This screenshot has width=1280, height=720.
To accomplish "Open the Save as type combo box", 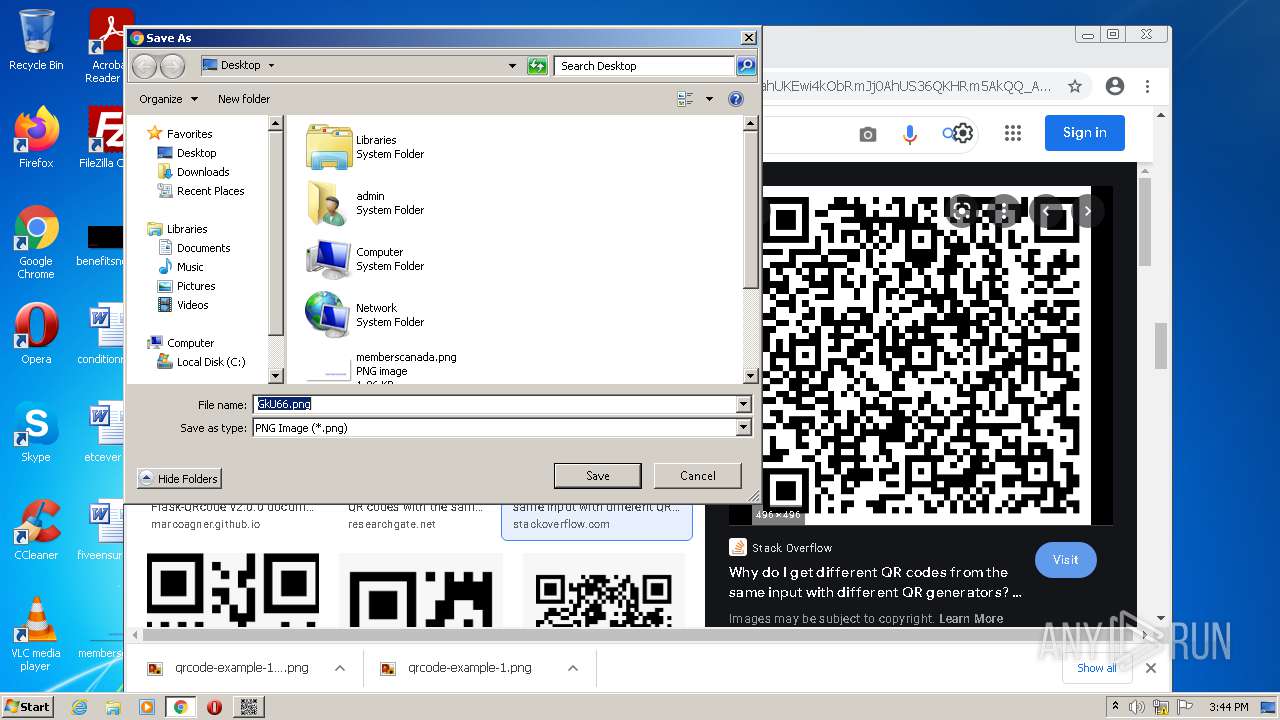I will coord(502,428).
